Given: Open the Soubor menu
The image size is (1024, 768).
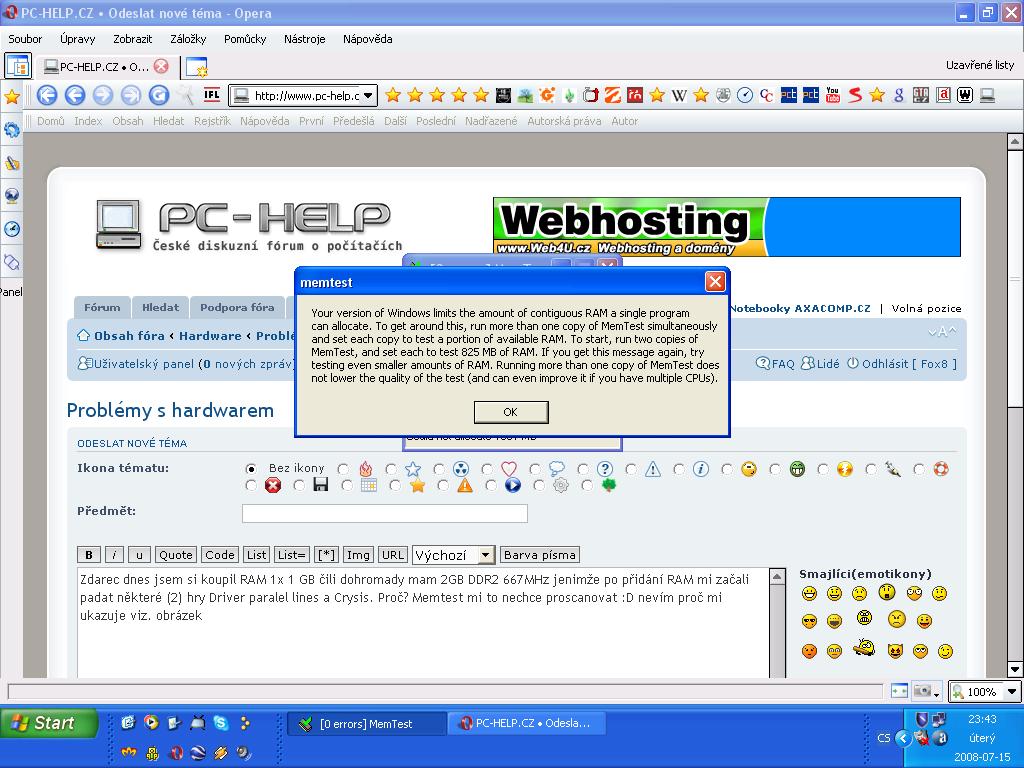Looking at the screenshot, I should point(25,39).
